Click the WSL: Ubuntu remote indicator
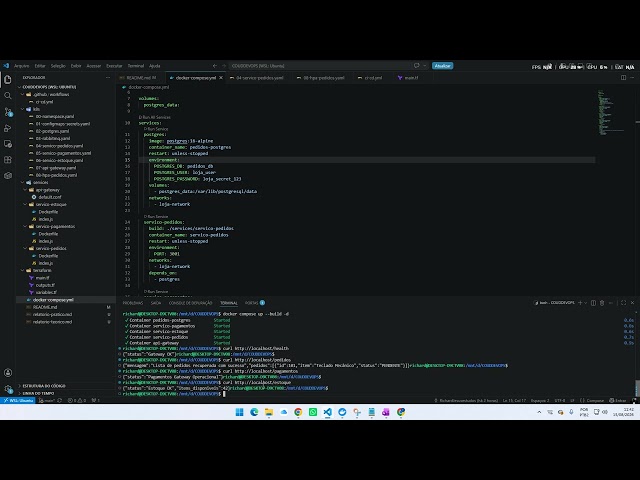This screenshot has width=640, height=480. click(18, 400)
